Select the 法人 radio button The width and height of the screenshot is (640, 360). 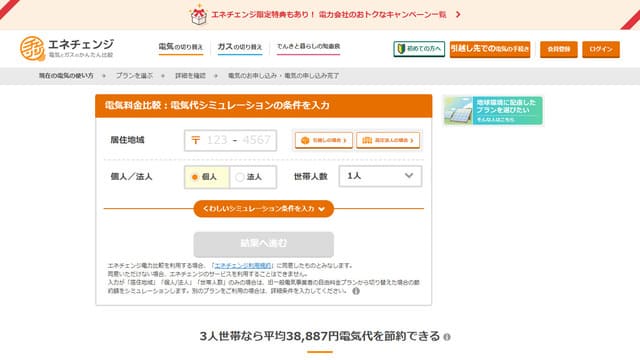(x=253, y=177)
